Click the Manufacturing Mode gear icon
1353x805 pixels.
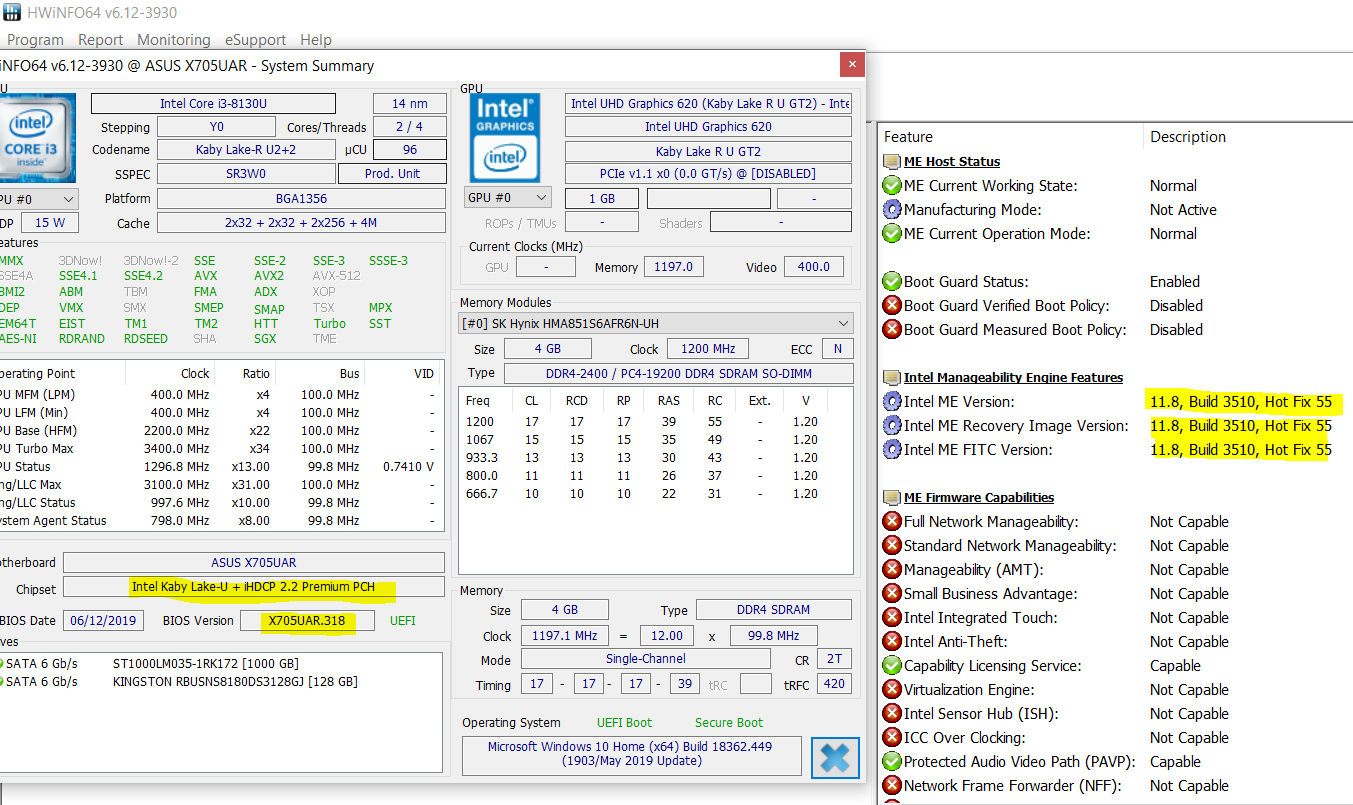pyautogui.click(x=892, y=210)
